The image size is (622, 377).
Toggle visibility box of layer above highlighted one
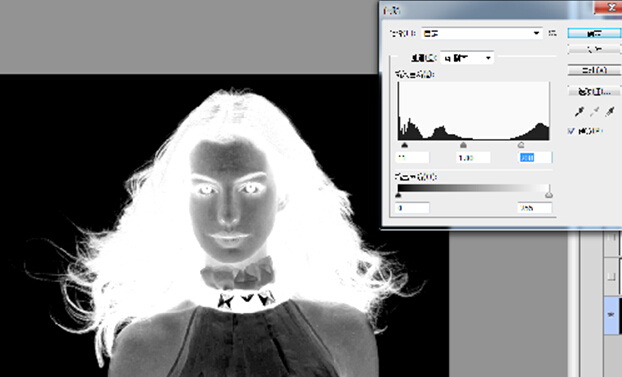pyautogui.click(x=612, y=277)
